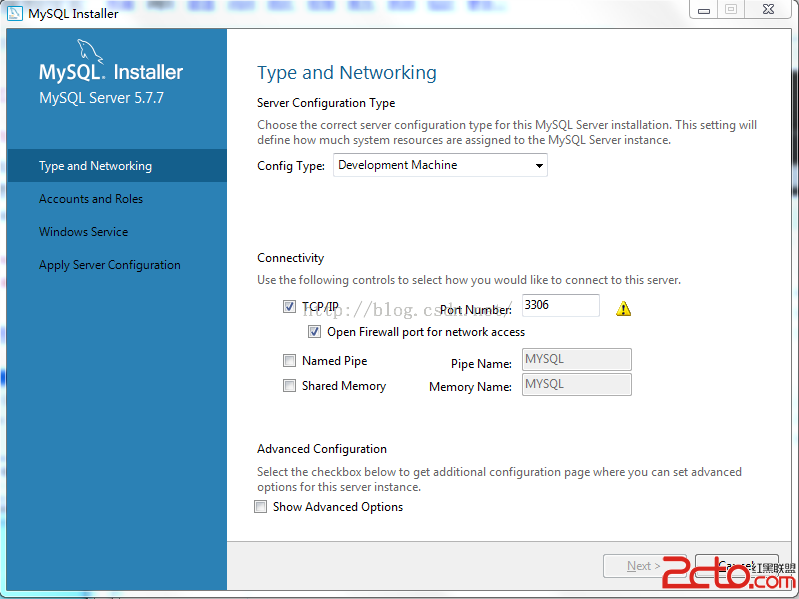
Task: Go to Accounts and Roles step
Action: tap(91, 199)
